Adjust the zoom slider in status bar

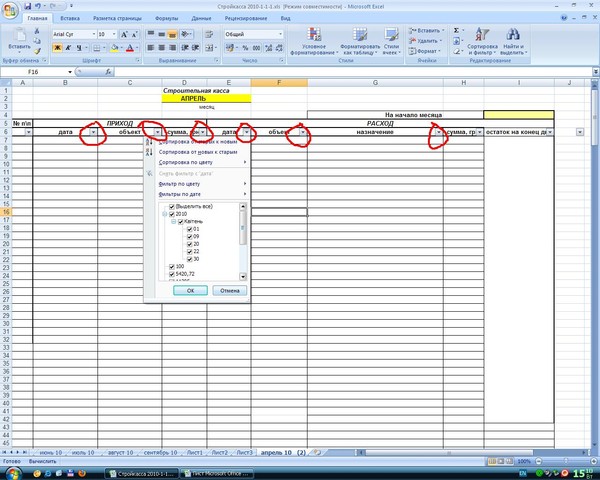pos(566,461)
